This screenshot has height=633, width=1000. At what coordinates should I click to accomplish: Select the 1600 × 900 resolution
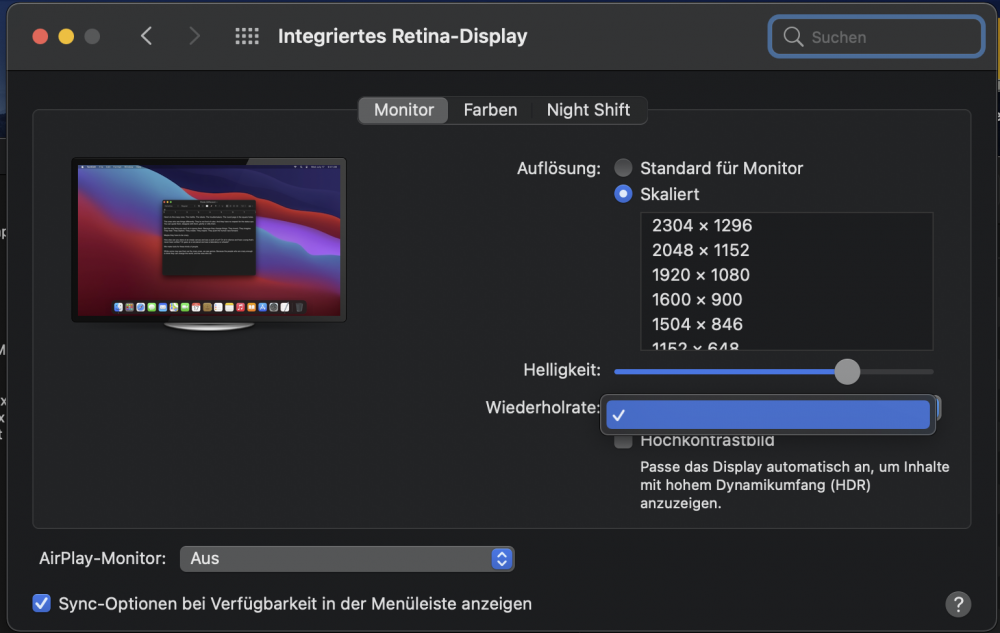(786, 300)
